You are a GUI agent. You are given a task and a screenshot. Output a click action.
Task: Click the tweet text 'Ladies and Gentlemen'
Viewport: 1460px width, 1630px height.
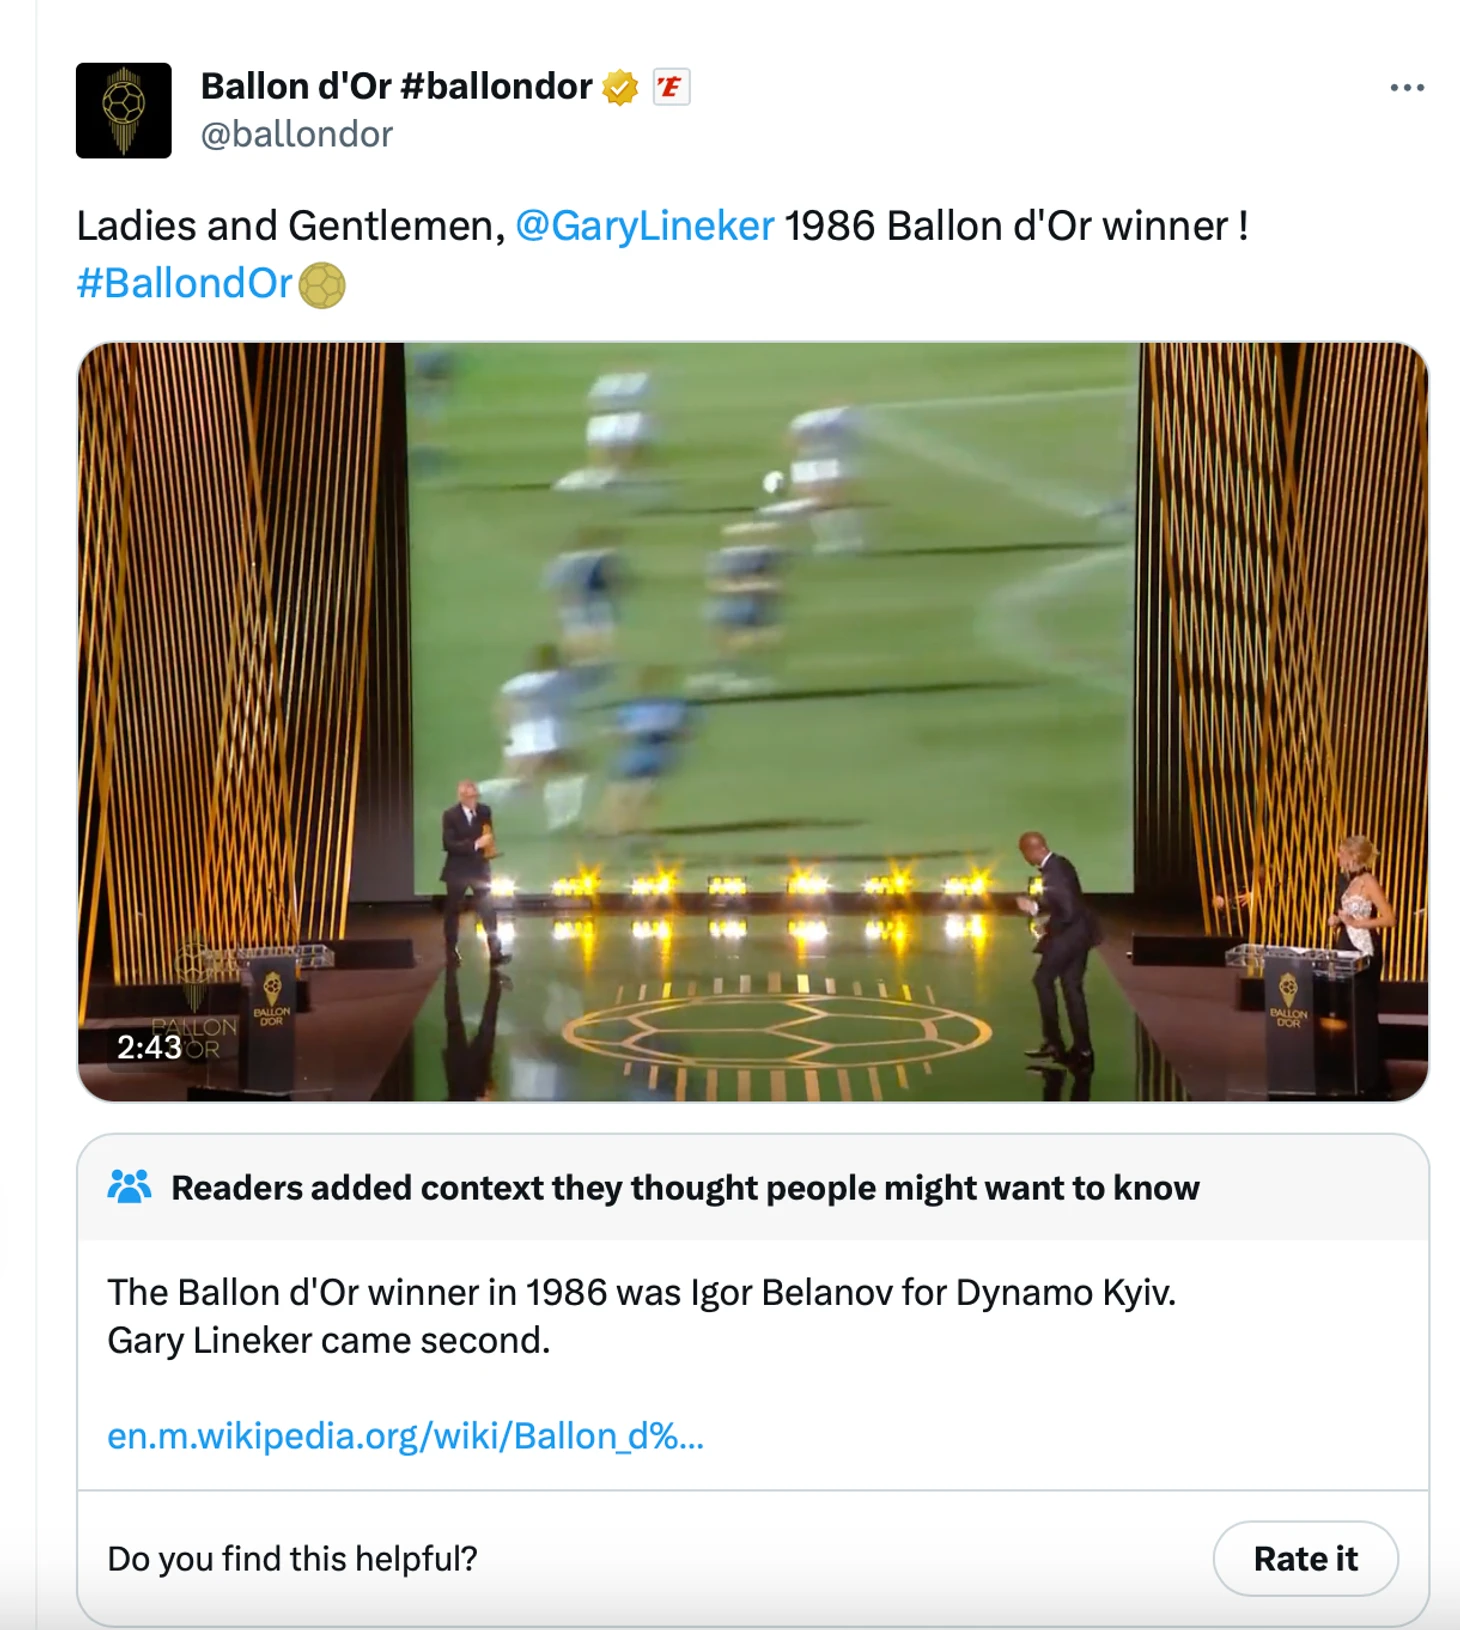coord(291,226)
